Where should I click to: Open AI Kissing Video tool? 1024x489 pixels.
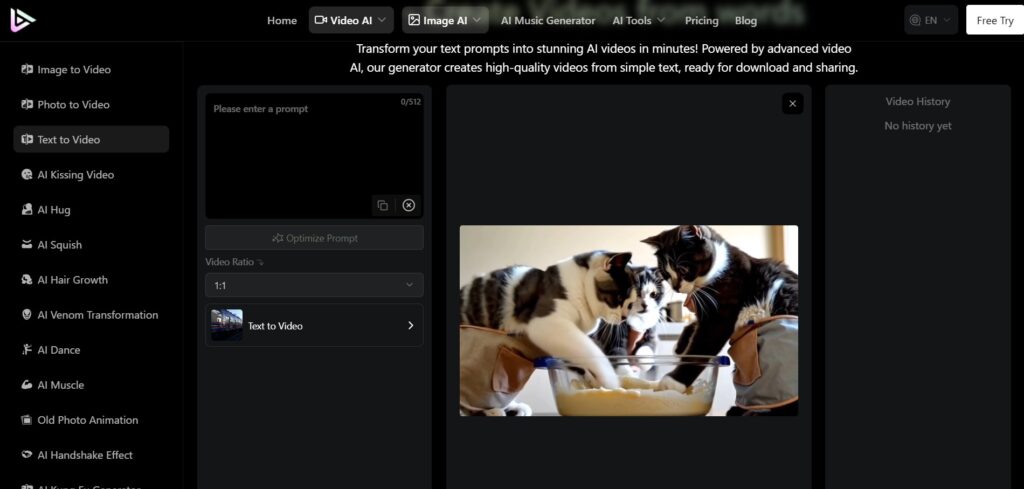[x=91, y=174]
